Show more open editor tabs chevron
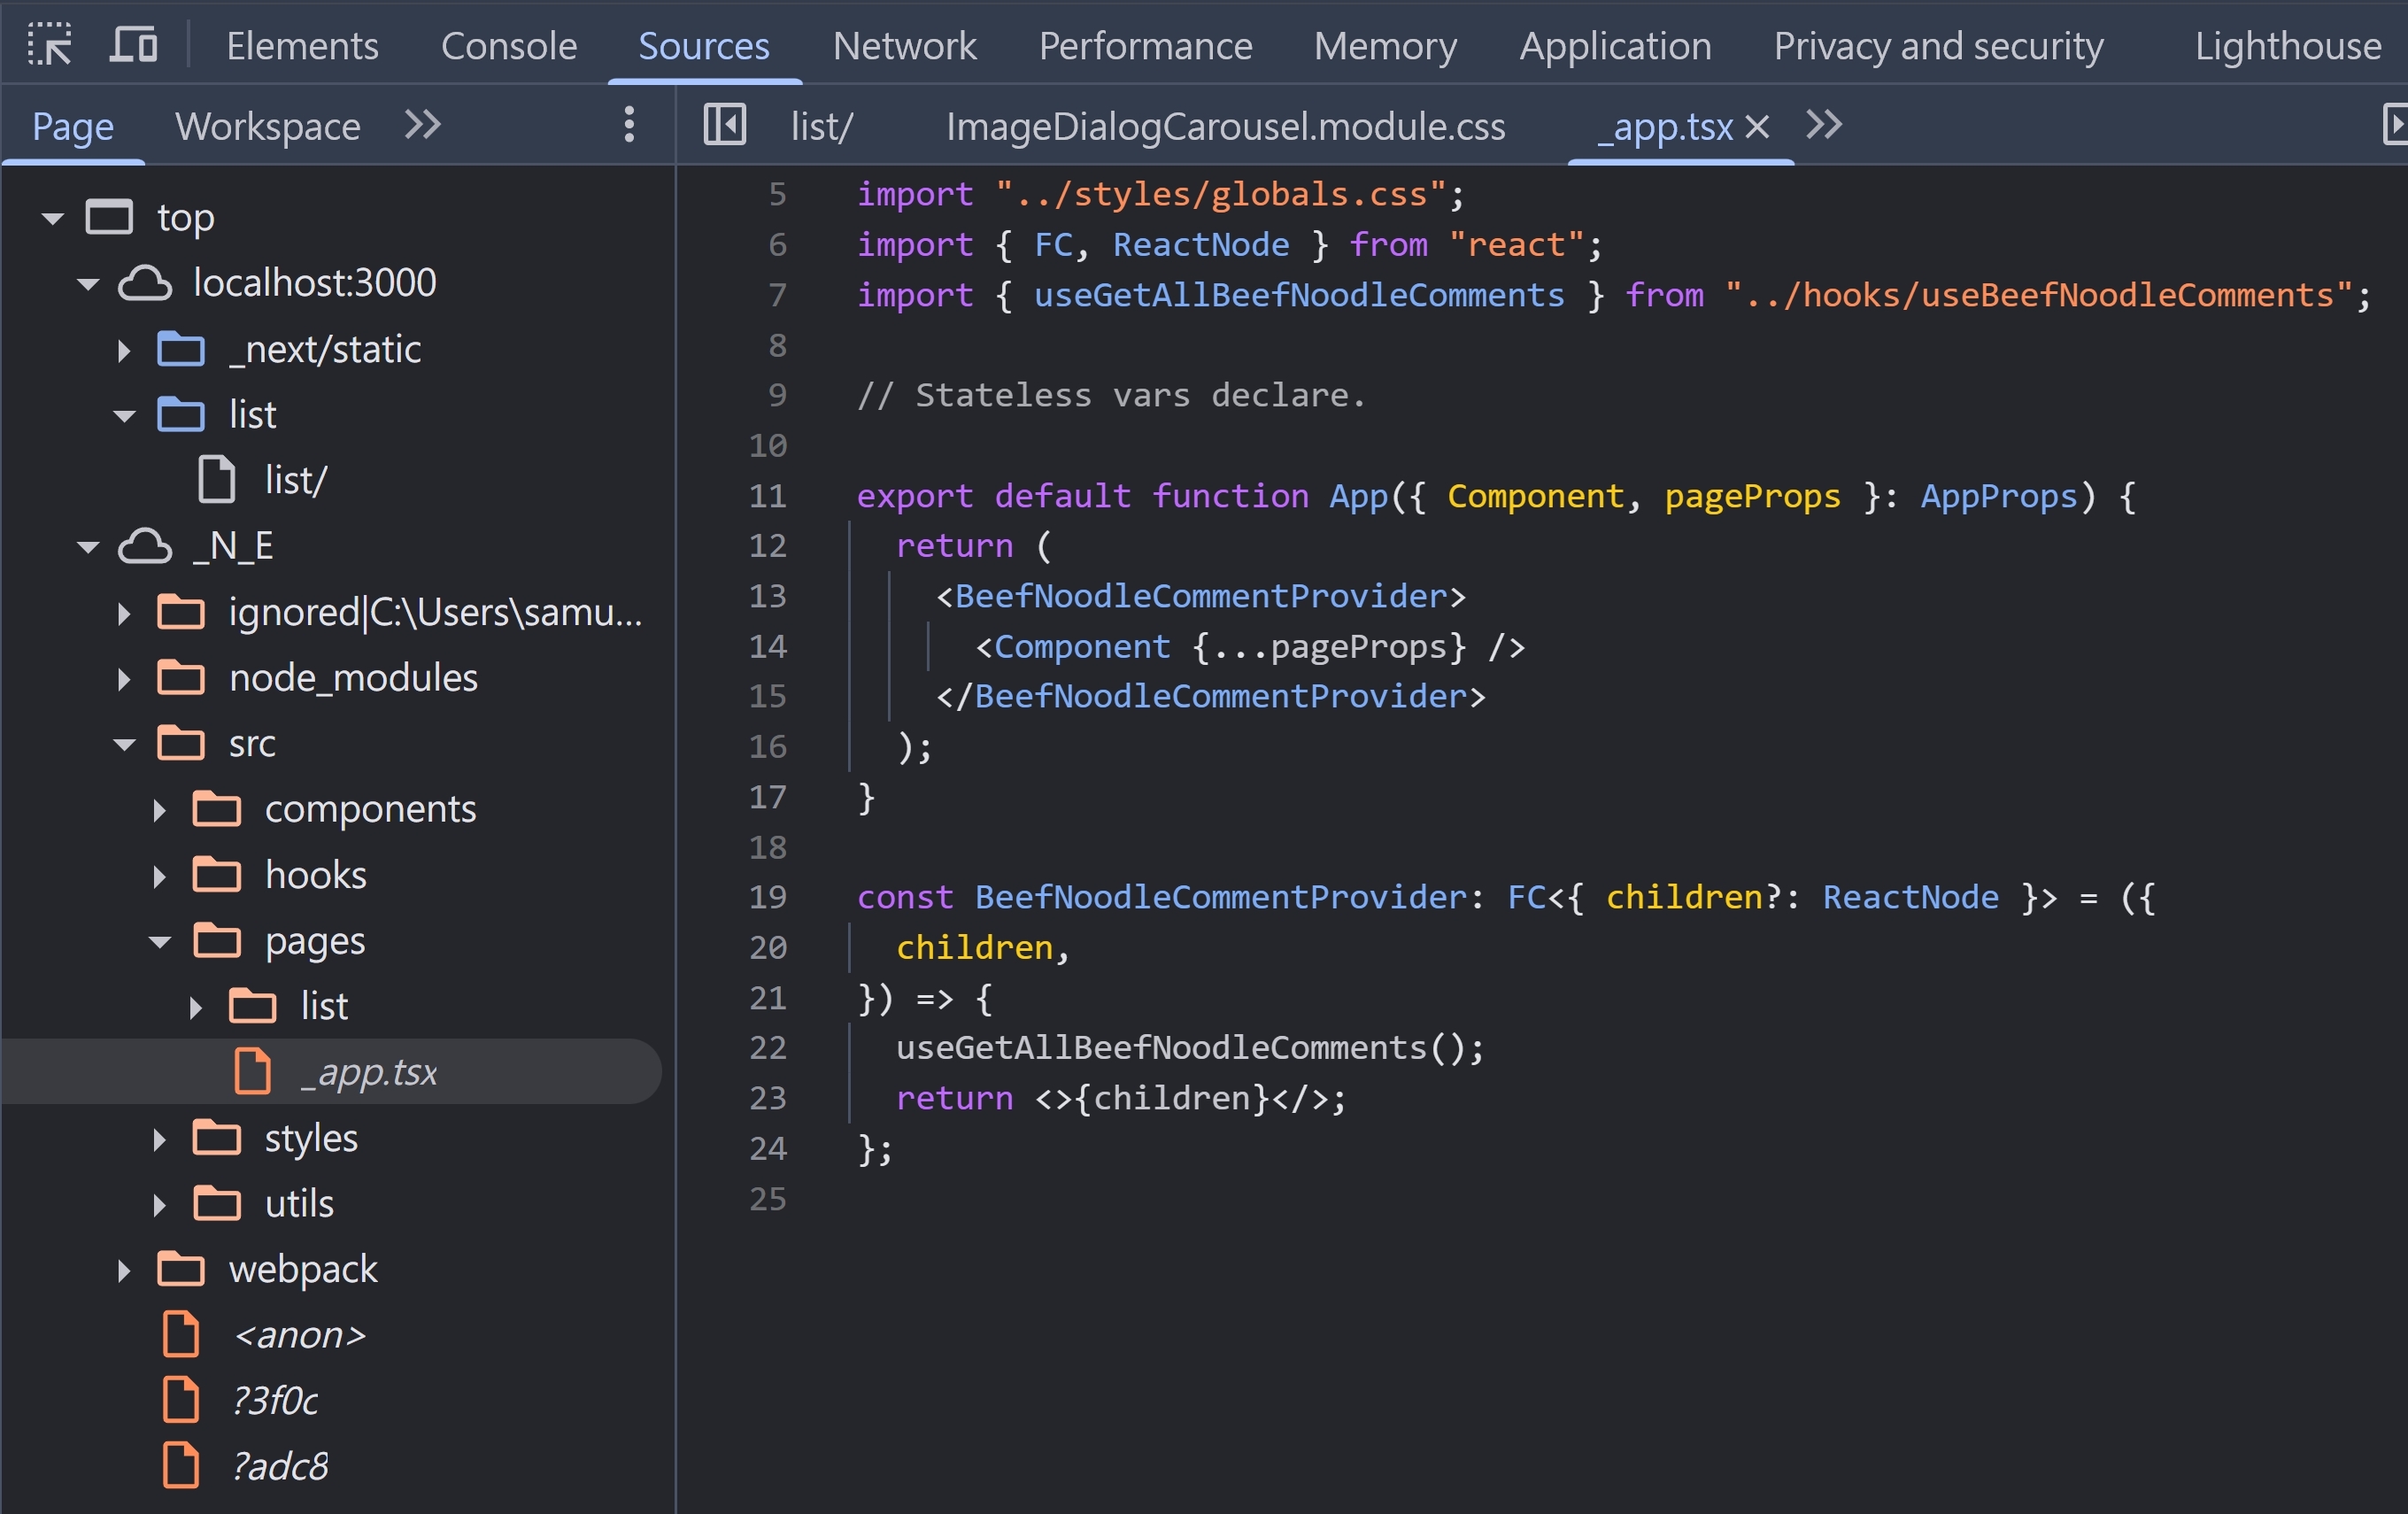The width and height of the screenshot is (2408, 1514). pyautogui.click(x=1824, y=125)
